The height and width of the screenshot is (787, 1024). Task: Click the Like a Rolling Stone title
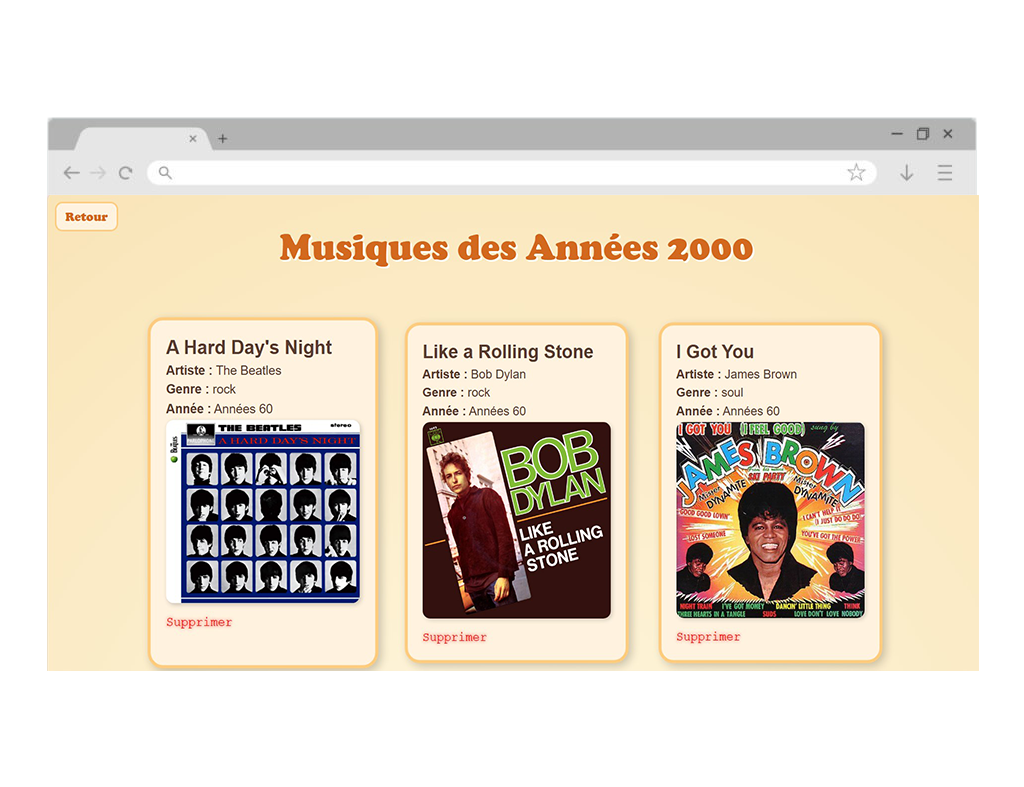508,352
